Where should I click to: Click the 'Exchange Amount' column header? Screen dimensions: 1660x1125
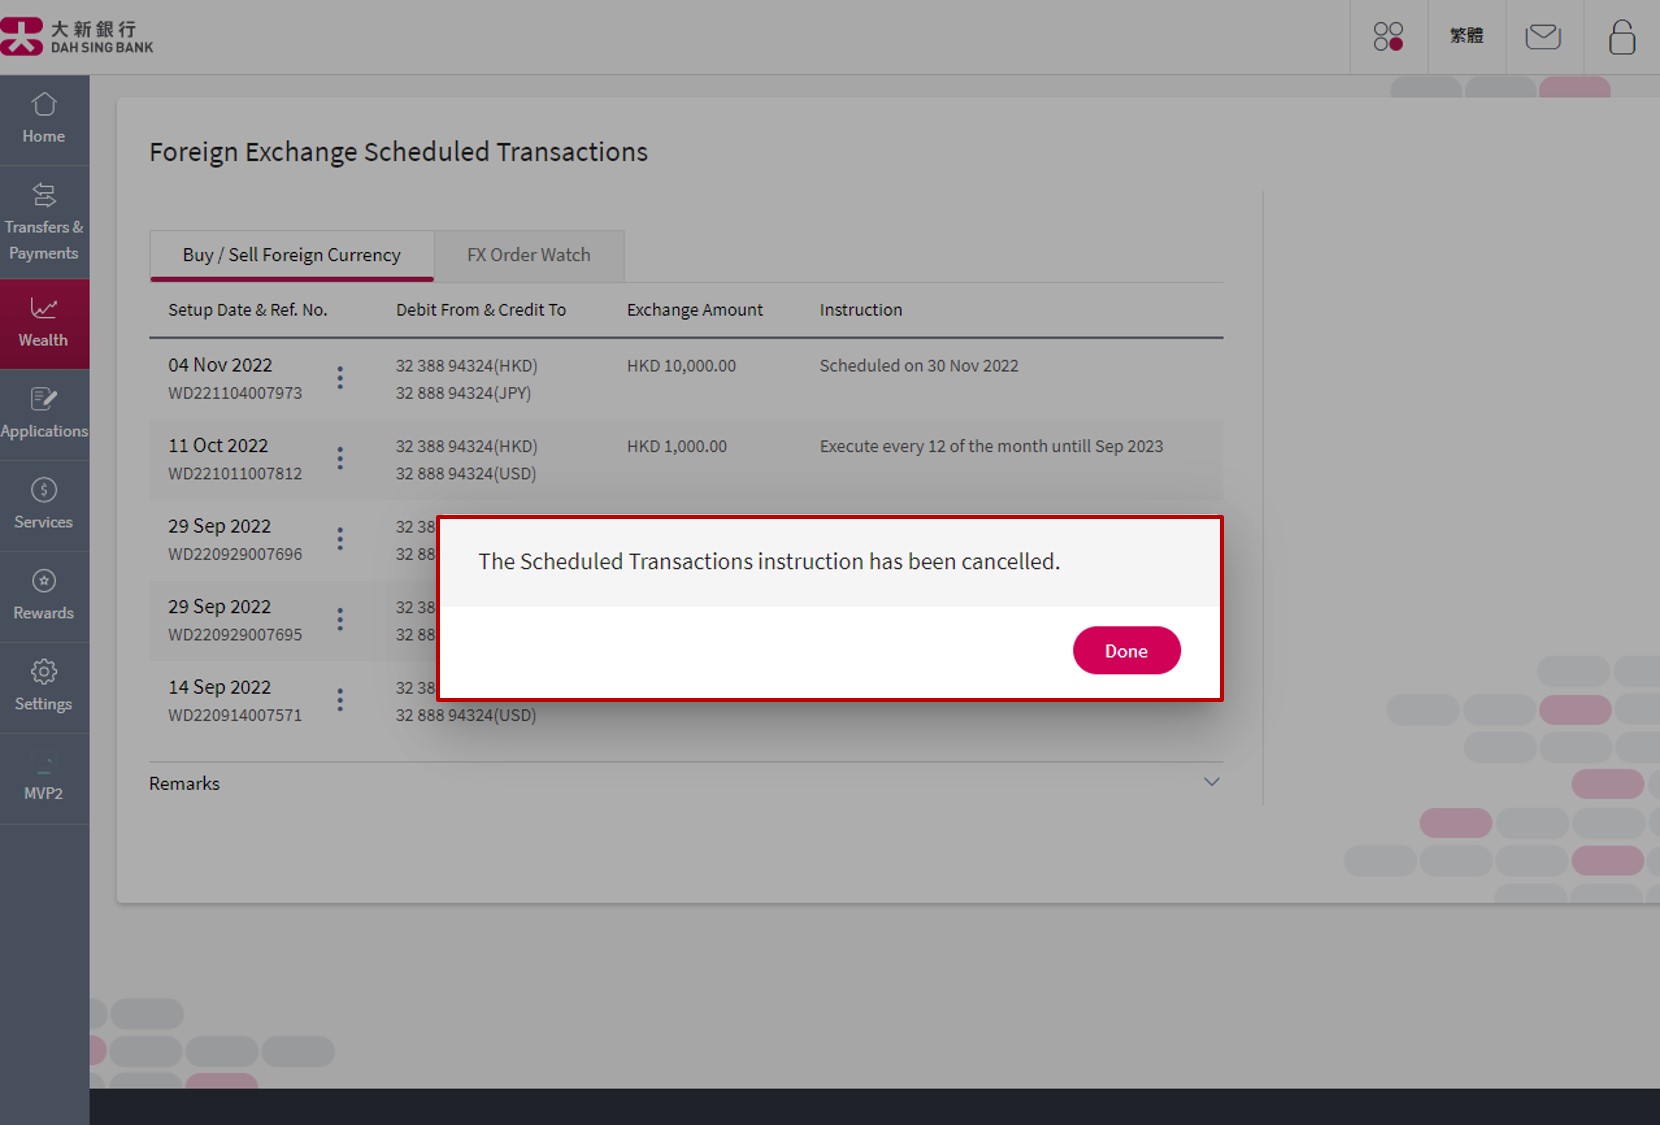[695, 310]
